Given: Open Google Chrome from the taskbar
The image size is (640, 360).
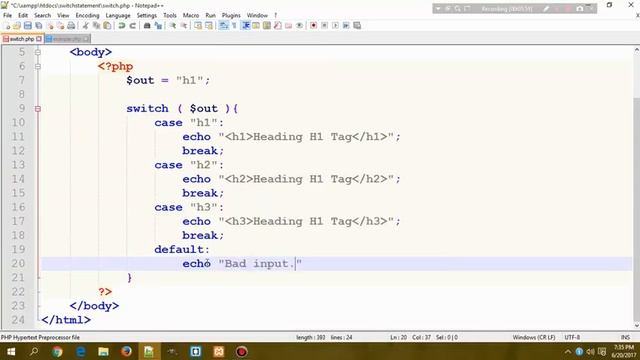Looking at the screenshot, I should [57, 351].
